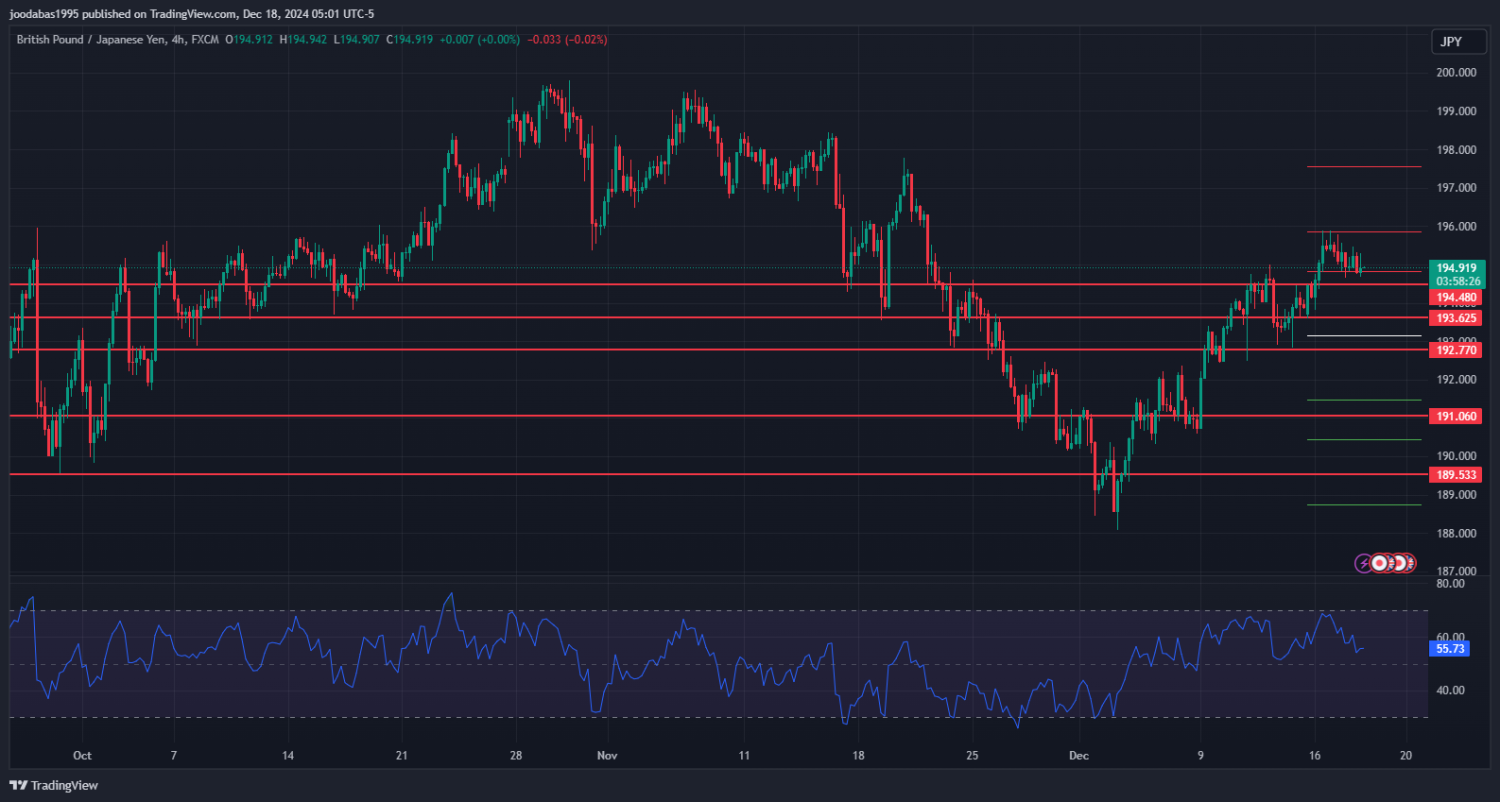Viewport: 1500px width, 802px height.
Task: Click the 190.000 price axis label
Action: [1457, 457]
